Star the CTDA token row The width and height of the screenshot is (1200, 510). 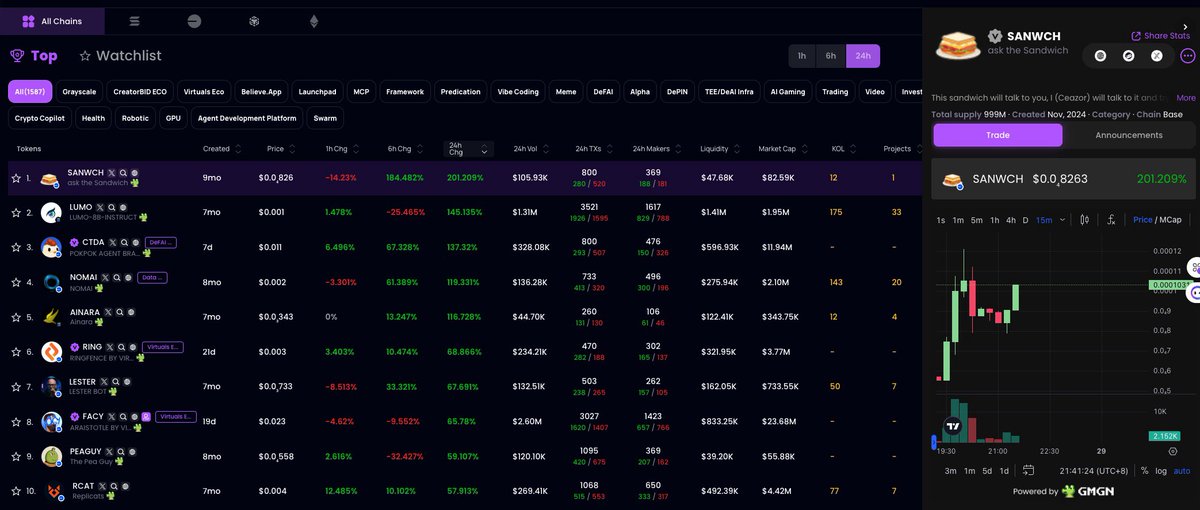tap(16, 247)
